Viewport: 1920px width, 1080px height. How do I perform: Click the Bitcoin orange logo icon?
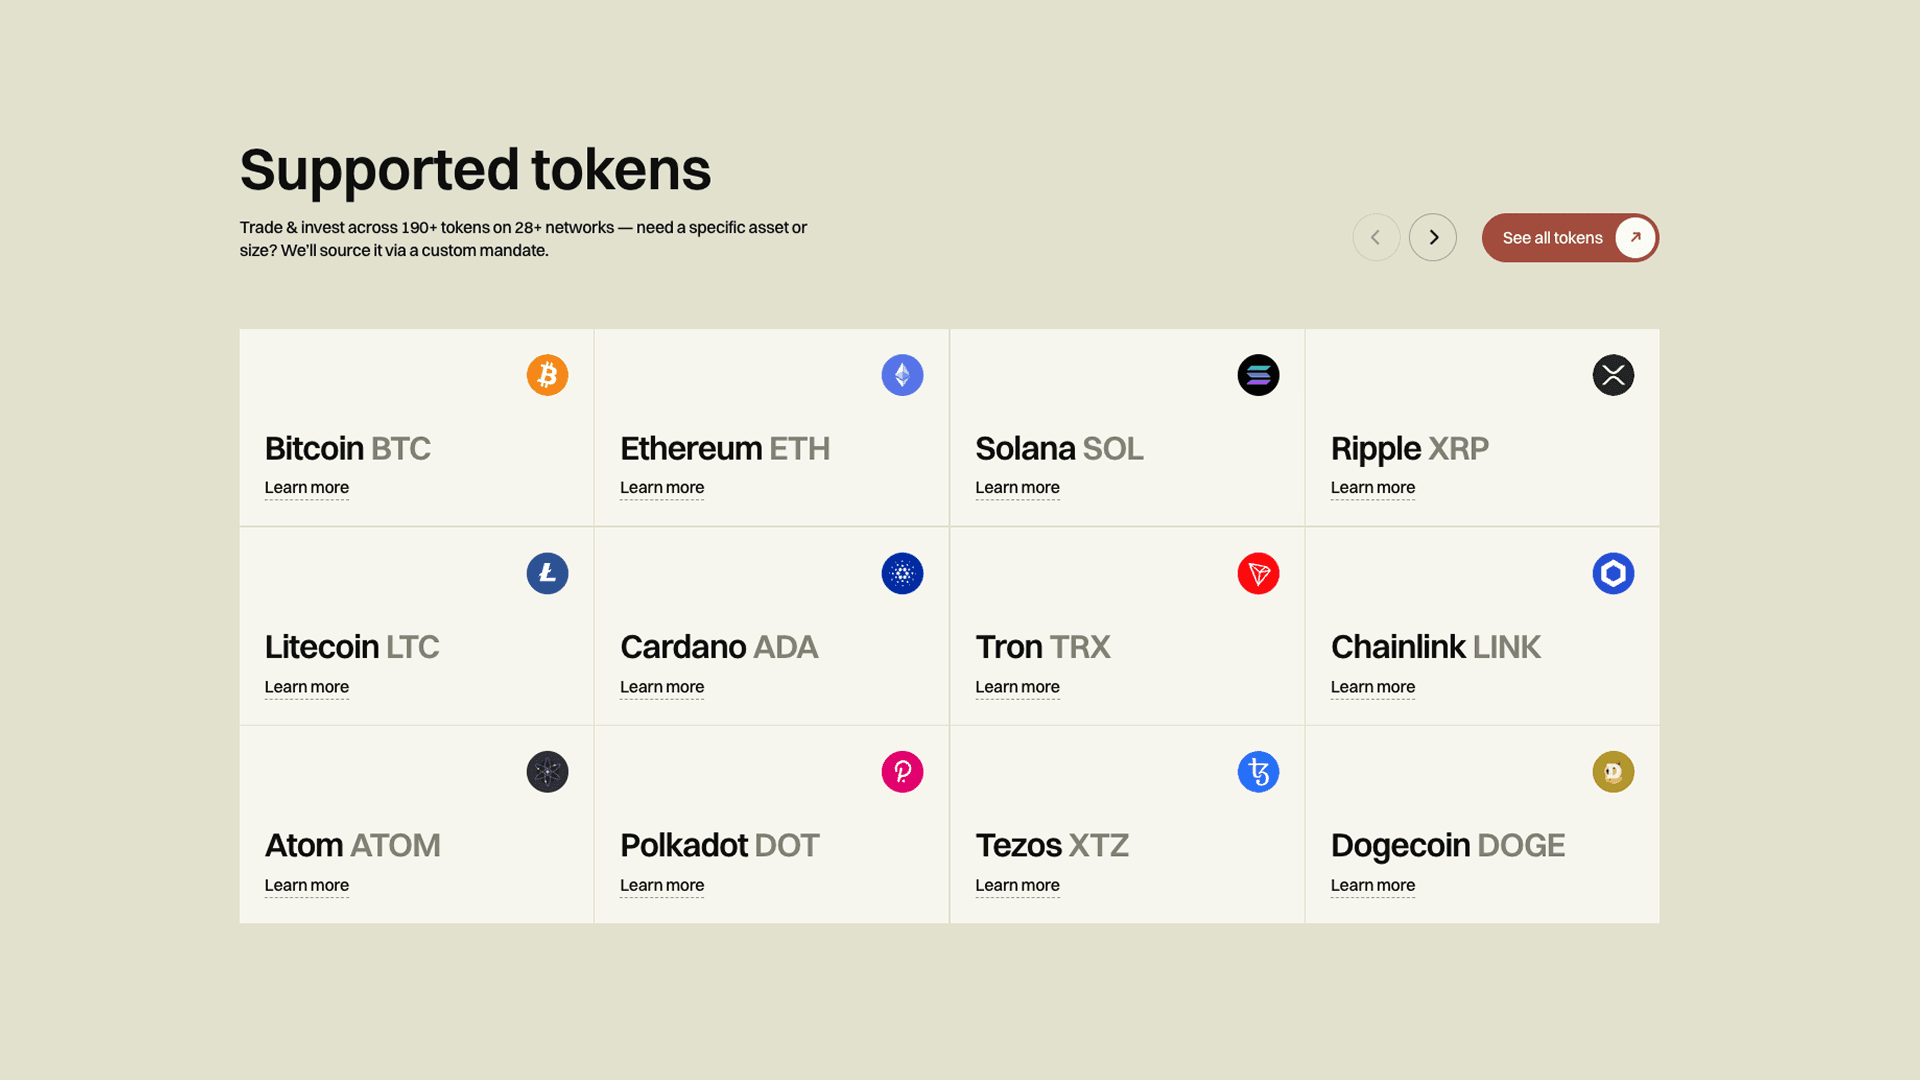(x=547, y=375)
